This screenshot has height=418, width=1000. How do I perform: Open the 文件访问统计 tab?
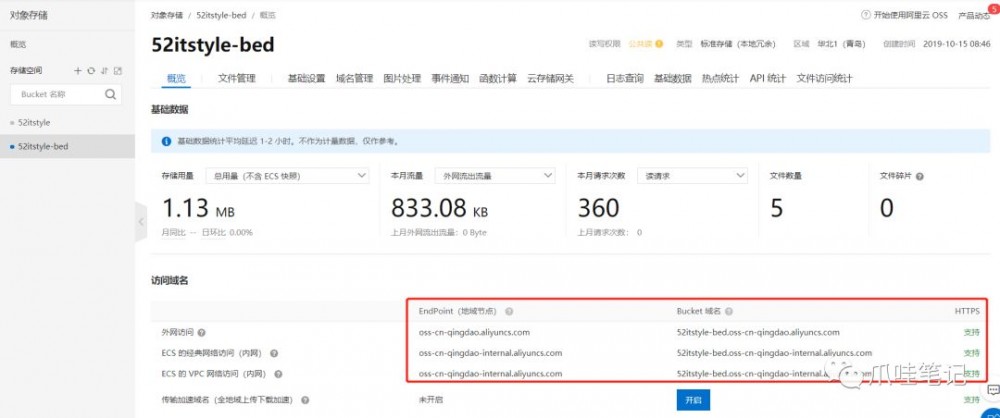click(x=824, y=78)
